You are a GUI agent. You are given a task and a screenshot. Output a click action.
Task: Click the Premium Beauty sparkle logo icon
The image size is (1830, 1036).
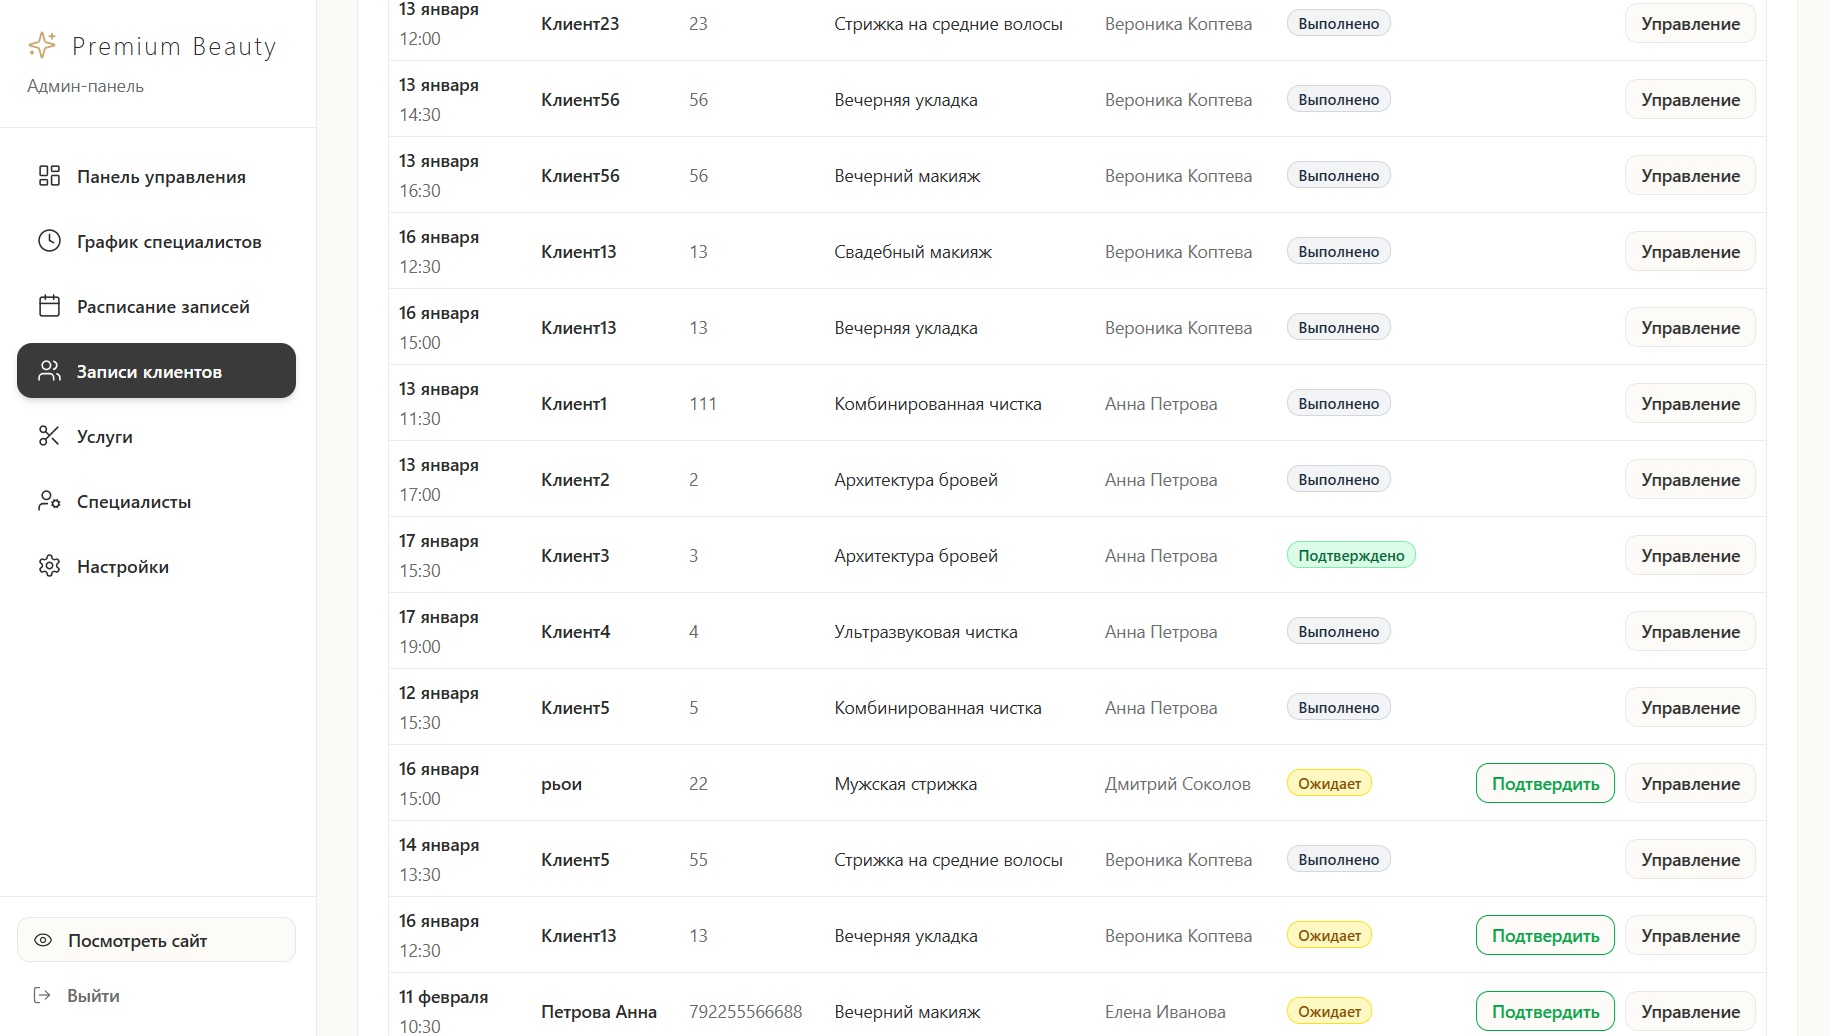[x=42, y=45]
